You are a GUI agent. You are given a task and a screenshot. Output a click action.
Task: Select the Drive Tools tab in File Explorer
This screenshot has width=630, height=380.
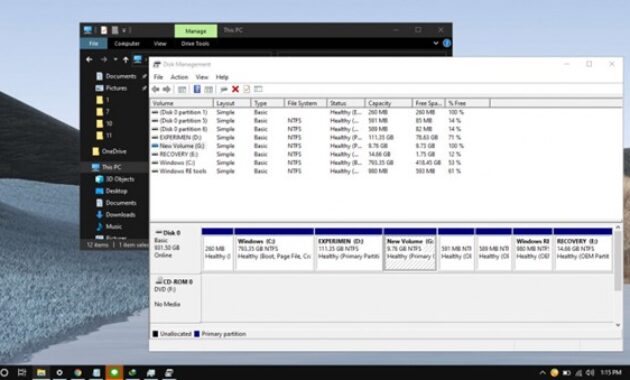coord(195,43)
